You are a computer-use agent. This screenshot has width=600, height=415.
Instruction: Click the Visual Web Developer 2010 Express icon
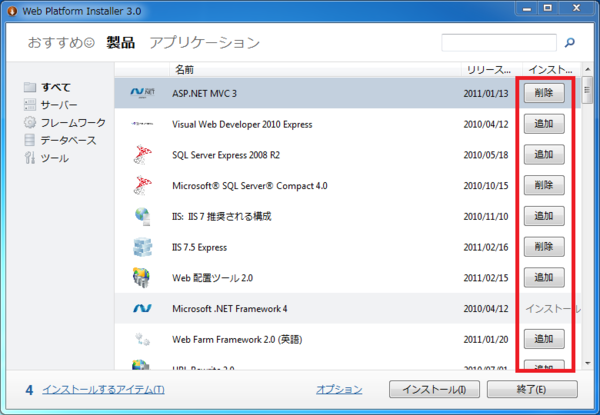pyautogui.click(x=142, y=124)
